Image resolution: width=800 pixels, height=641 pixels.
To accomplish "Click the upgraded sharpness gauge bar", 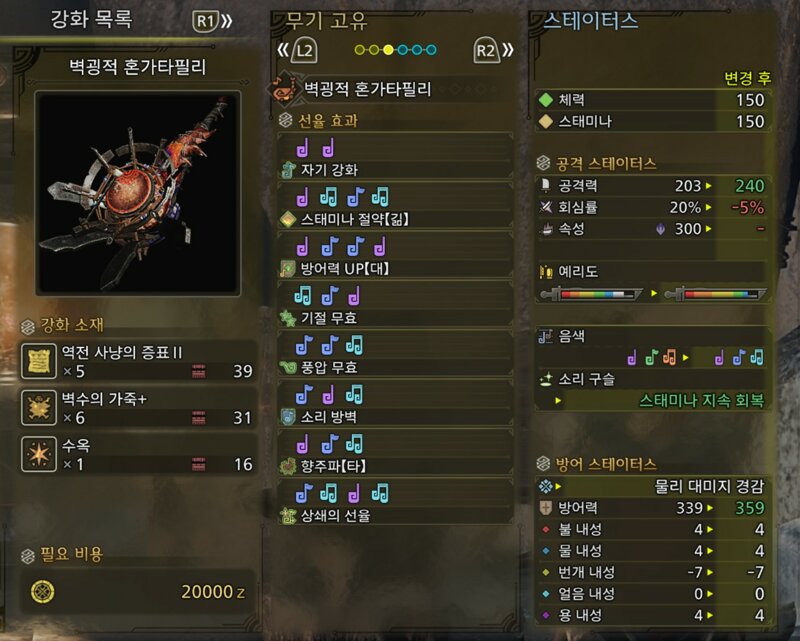I will [714, 294].
